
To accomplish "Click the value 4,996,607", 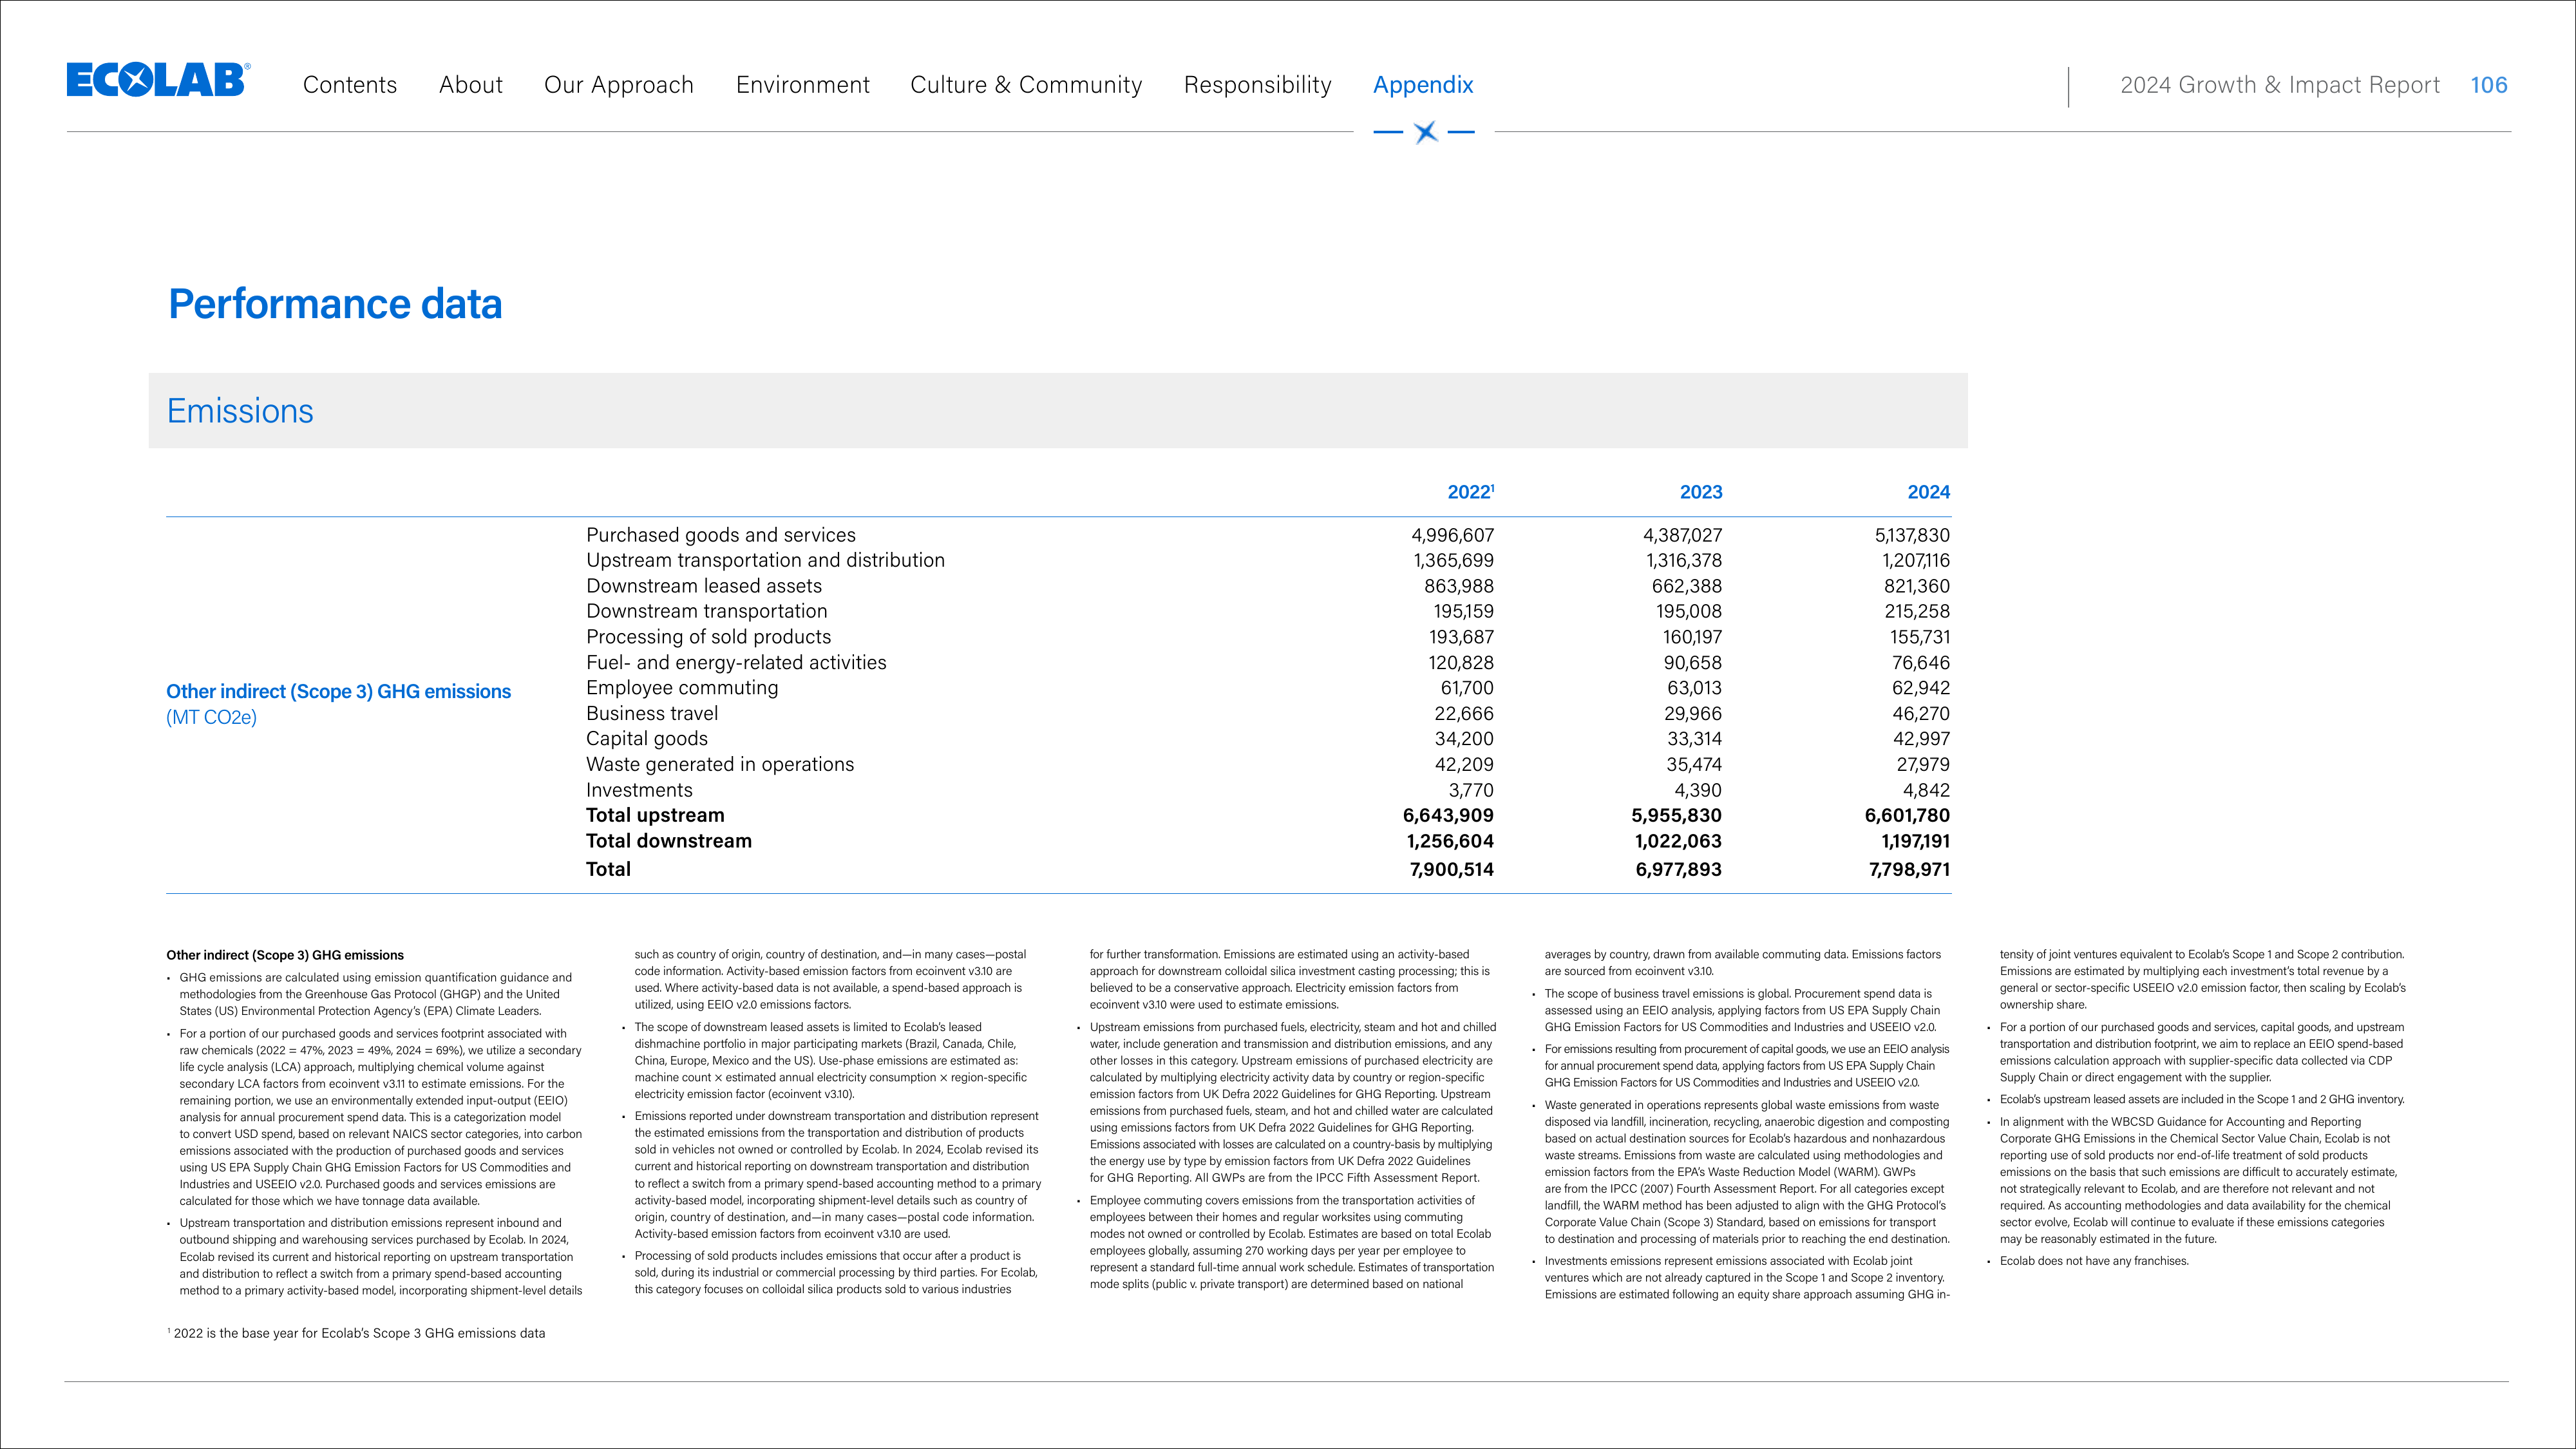I will [x=1452, y=535].
